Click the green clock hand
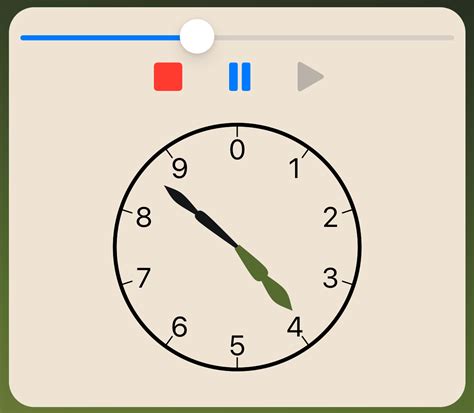The height and width of the screenshot is (413, 474). coord(264,278)
